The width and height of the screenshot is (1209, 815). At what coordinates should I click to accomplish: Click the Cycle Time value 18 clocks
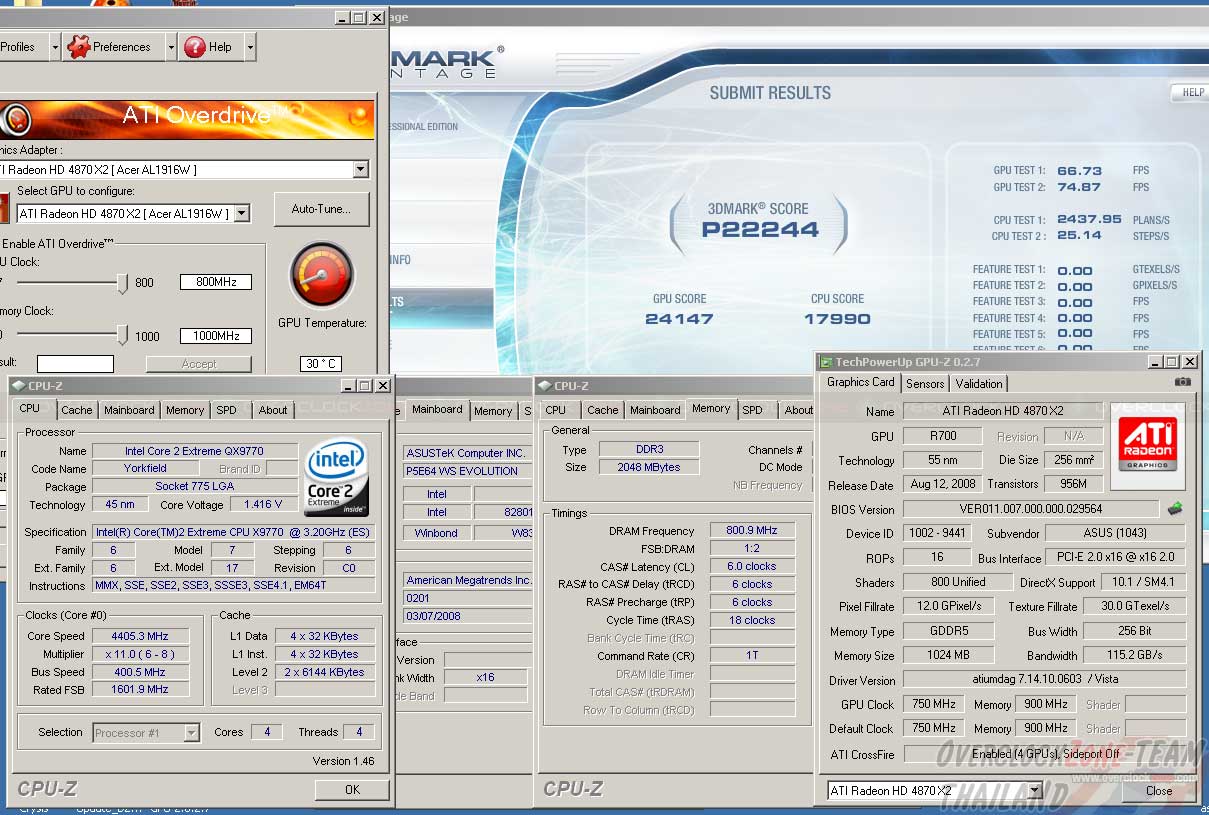(753, 620)
